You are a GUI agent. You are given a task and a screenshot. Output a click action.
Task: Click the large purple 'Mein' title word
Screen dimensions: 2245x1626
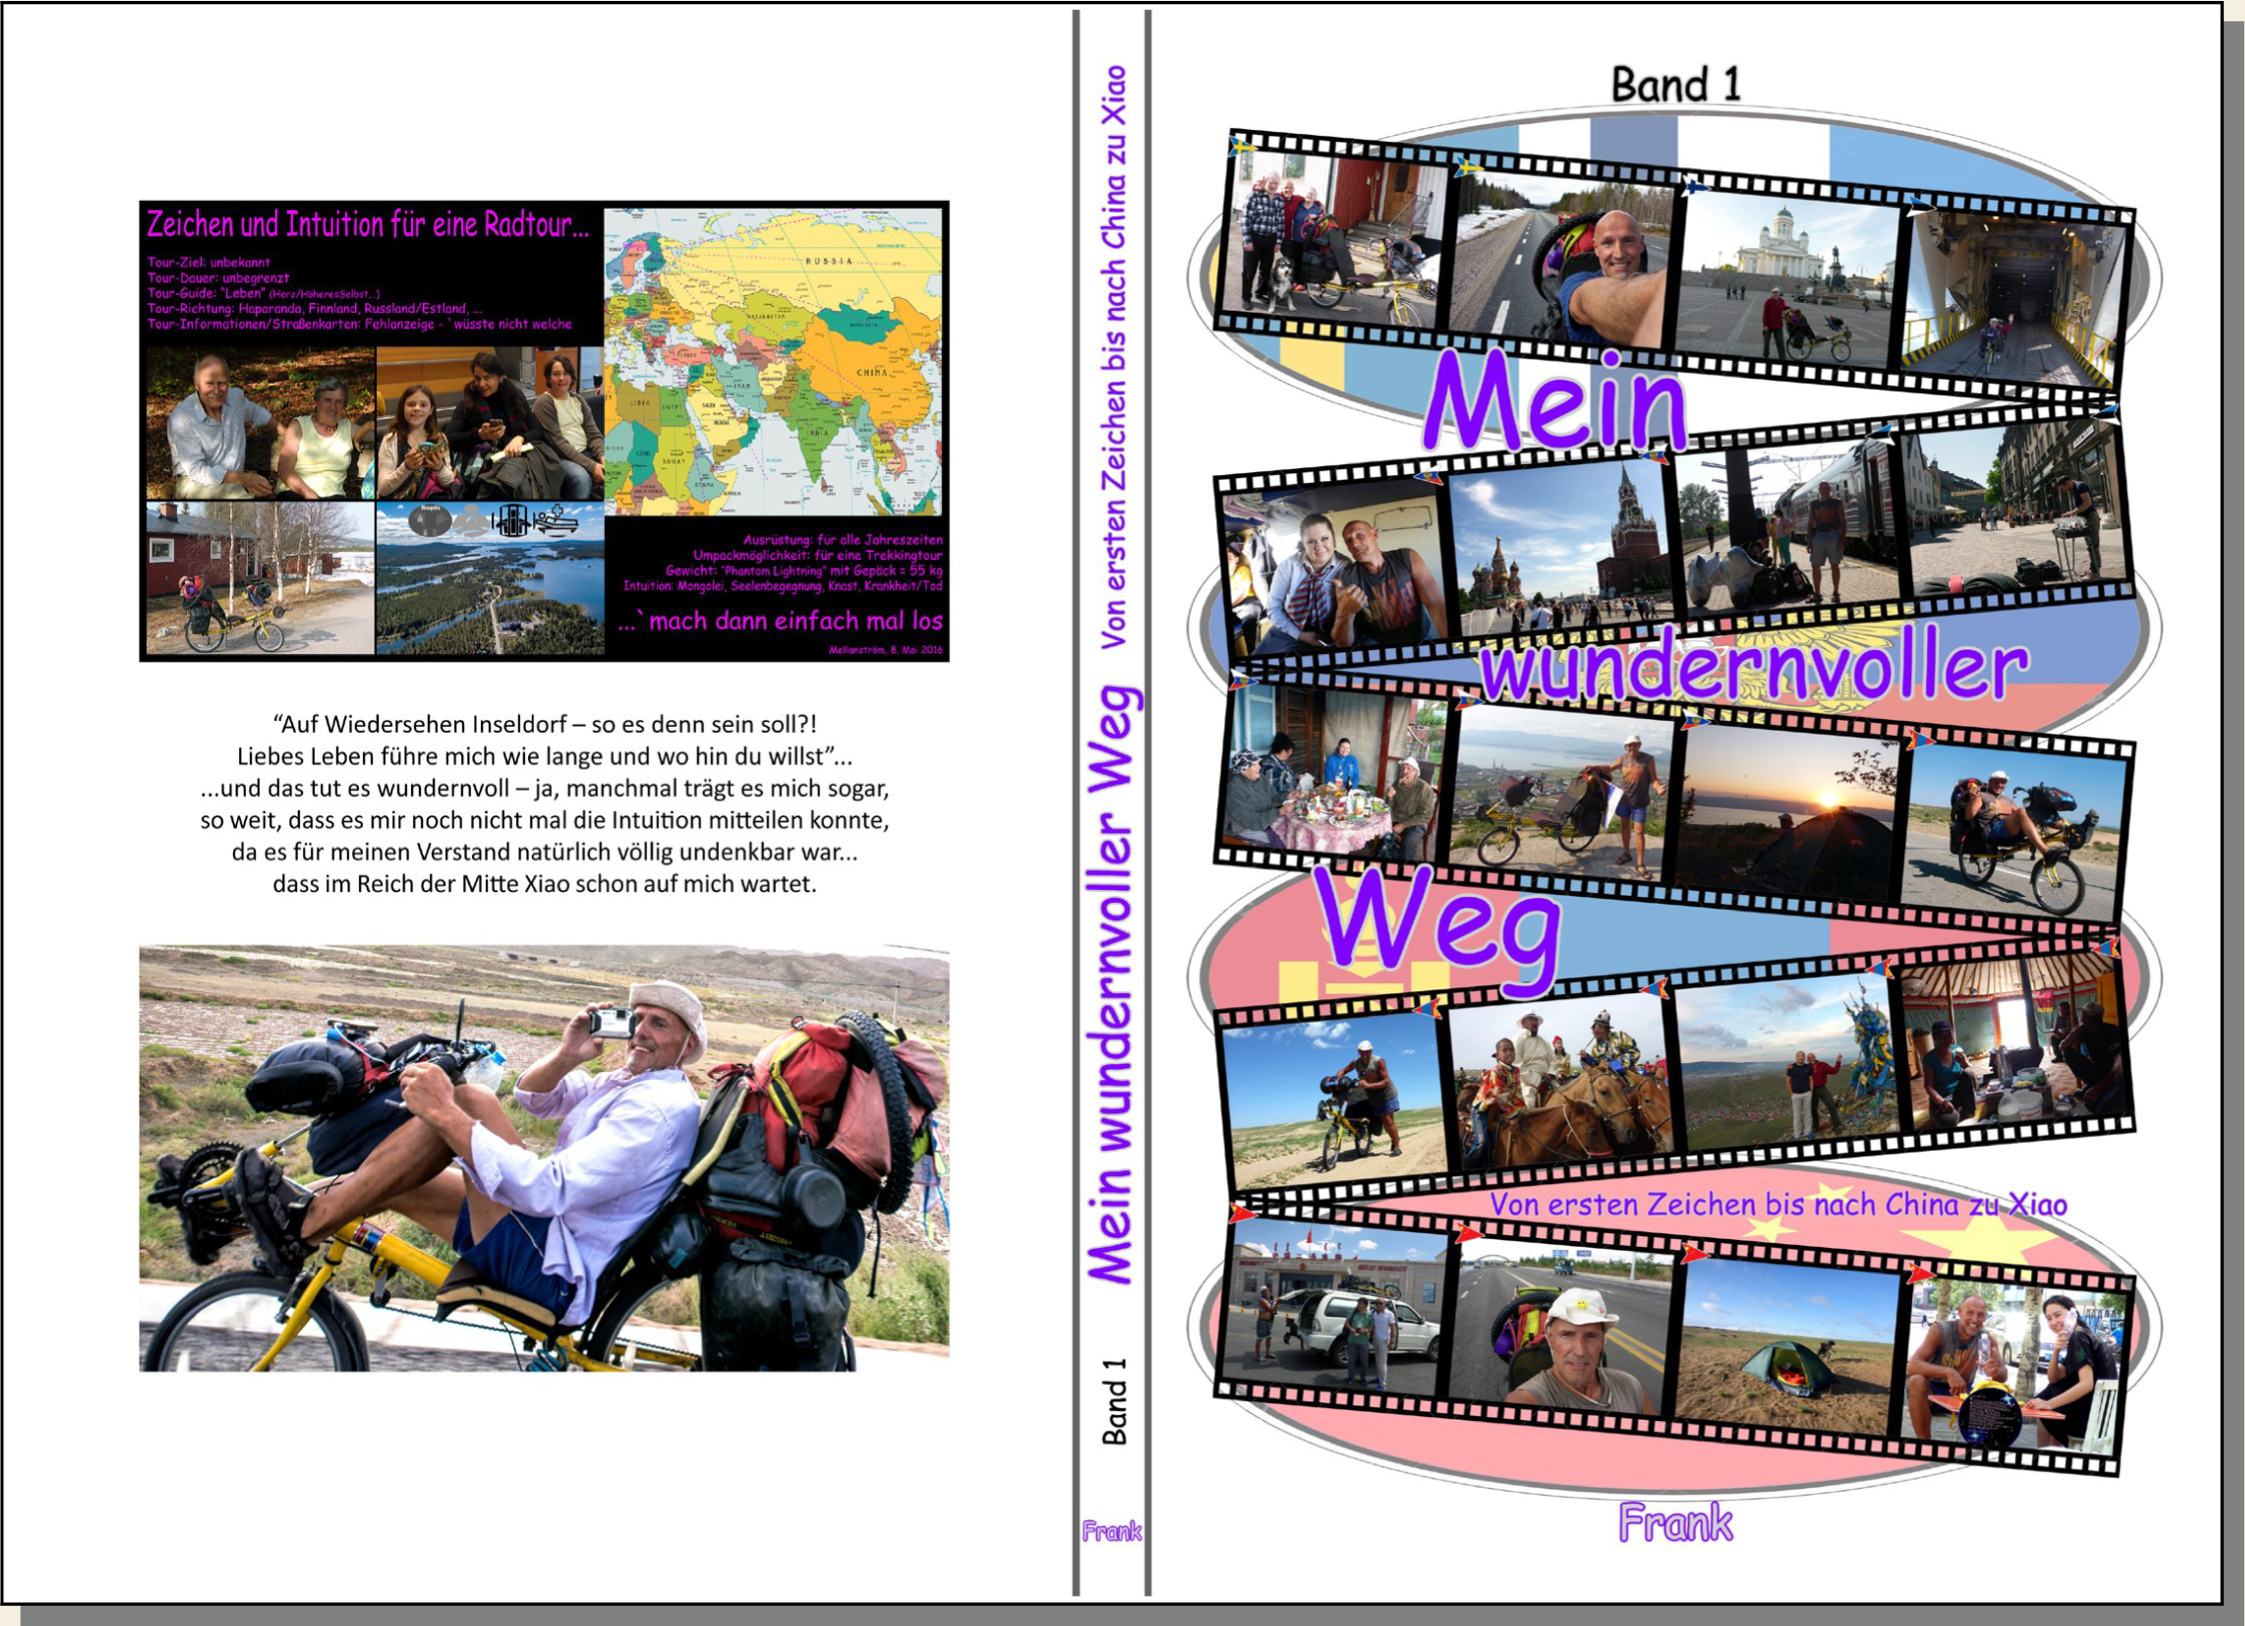pos(1554,402)
